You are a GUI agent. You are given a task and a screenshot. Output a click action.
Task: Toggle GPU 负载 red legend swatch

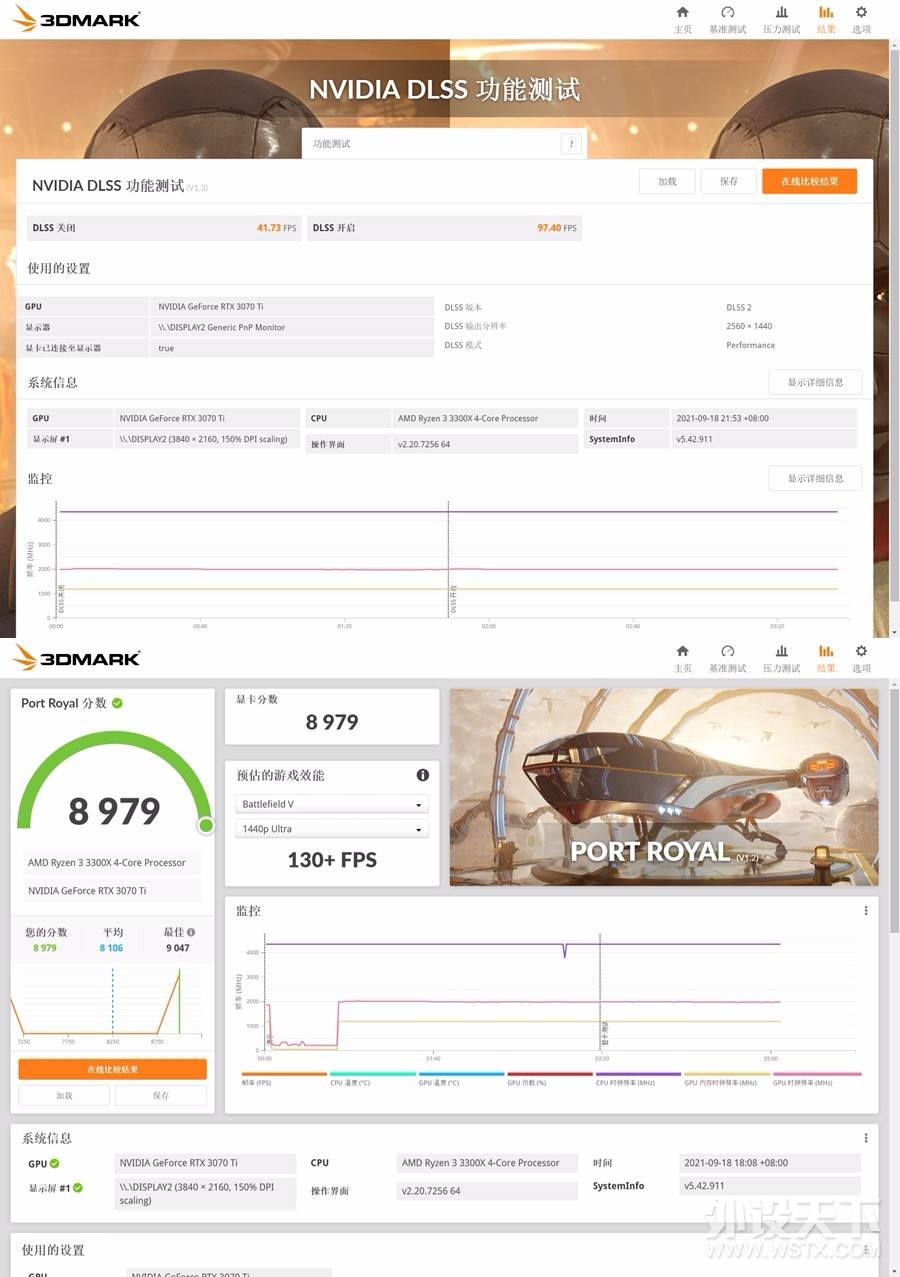coord(550,1075)
